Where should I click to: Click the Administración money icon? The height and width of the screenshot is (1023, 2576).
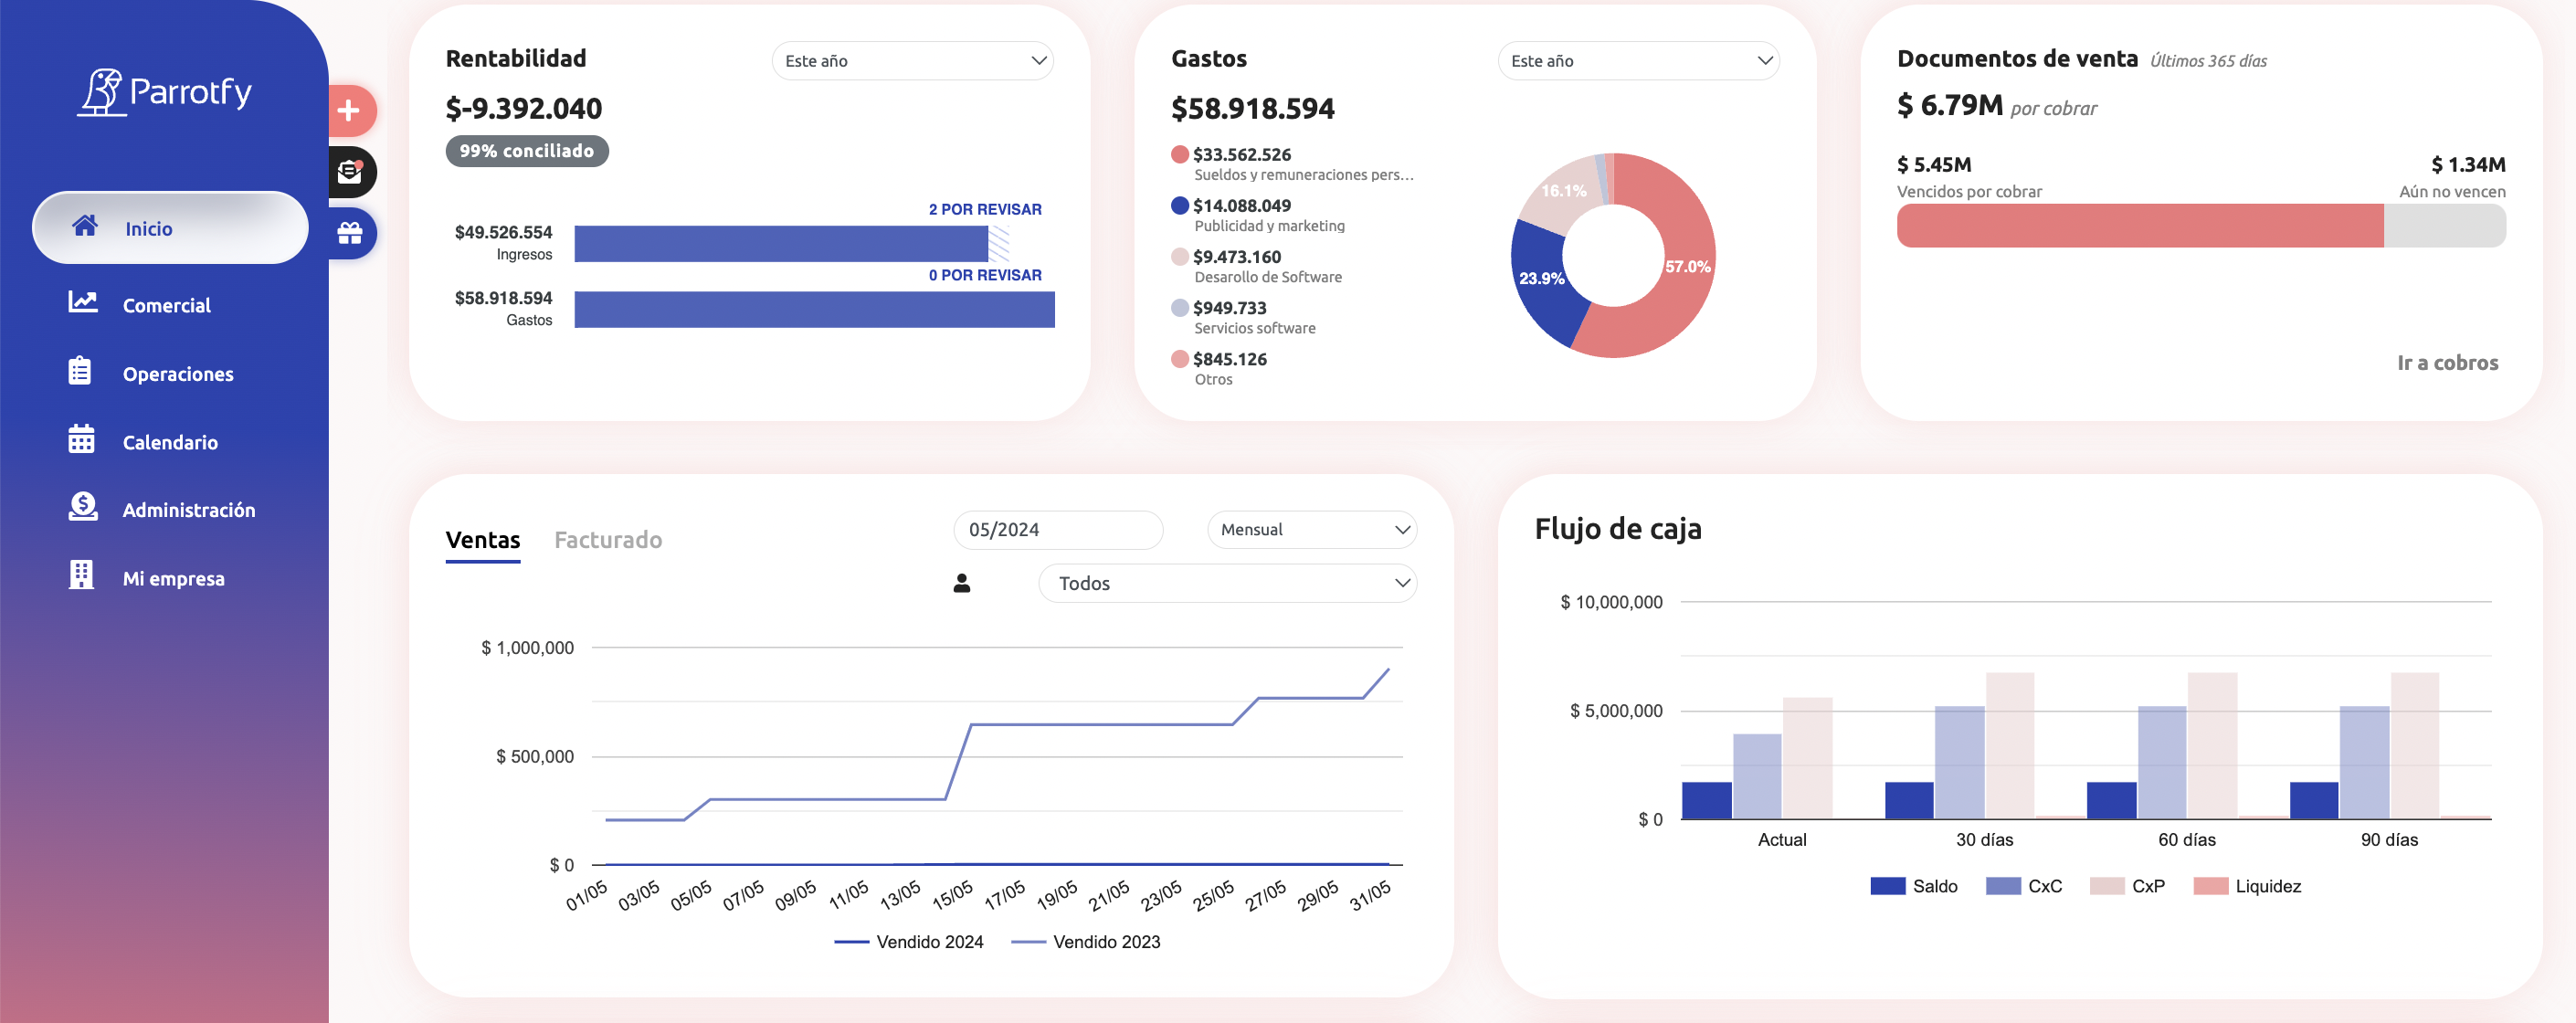[x=83, y=507]
